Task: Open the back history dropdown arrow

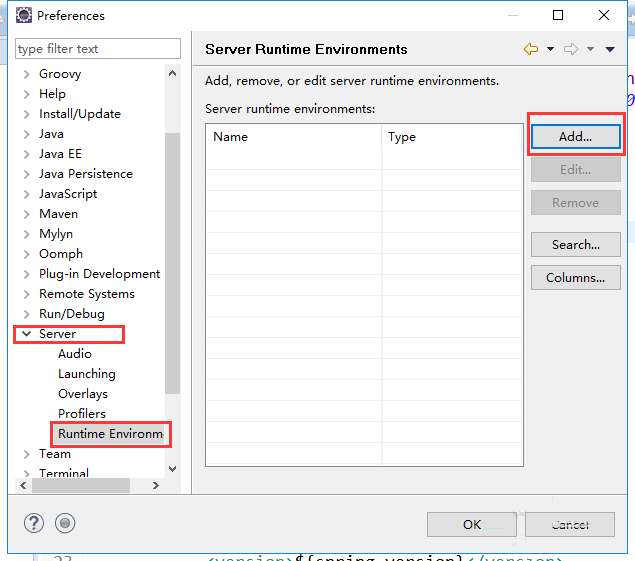Action: (x=550, y=49)
